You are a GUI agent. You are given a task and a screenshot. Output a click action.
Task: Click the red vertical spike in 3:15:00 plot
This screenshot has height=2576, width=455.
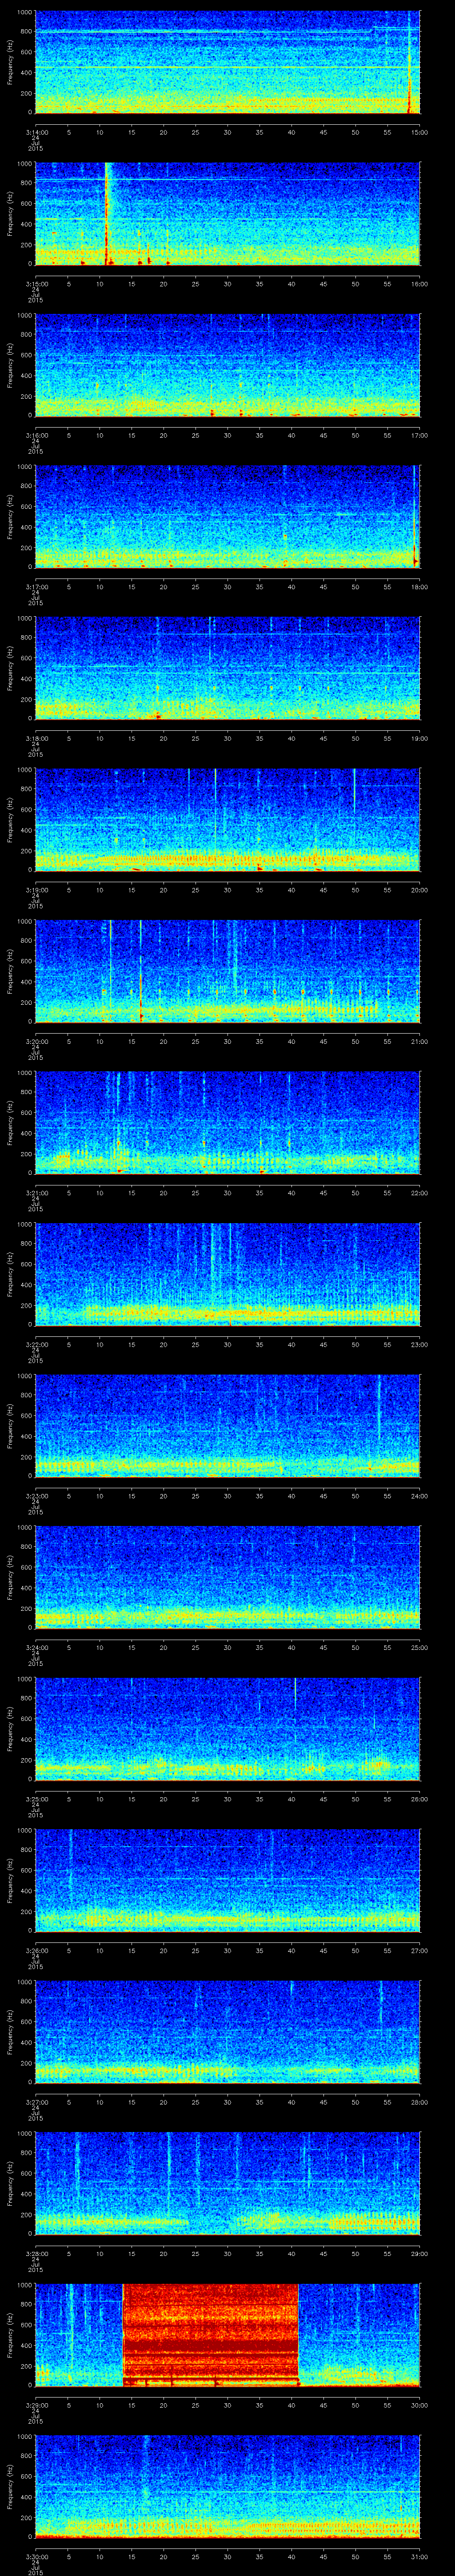pyautogui.click(x=106, y=213)
